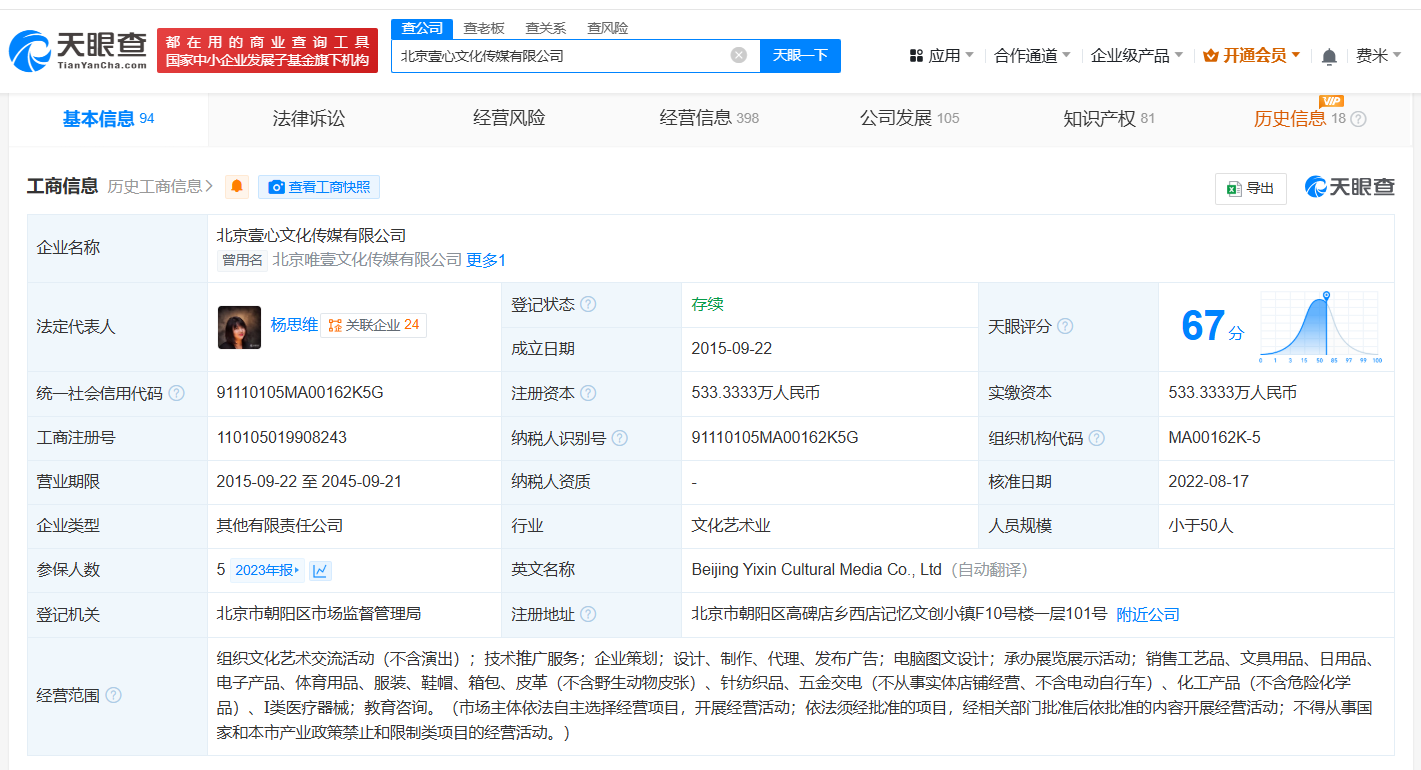1421x770 pixels.
Task: Click the 北京市朝阳区市场监督管理局 registrar text
Action: [318, 613]
